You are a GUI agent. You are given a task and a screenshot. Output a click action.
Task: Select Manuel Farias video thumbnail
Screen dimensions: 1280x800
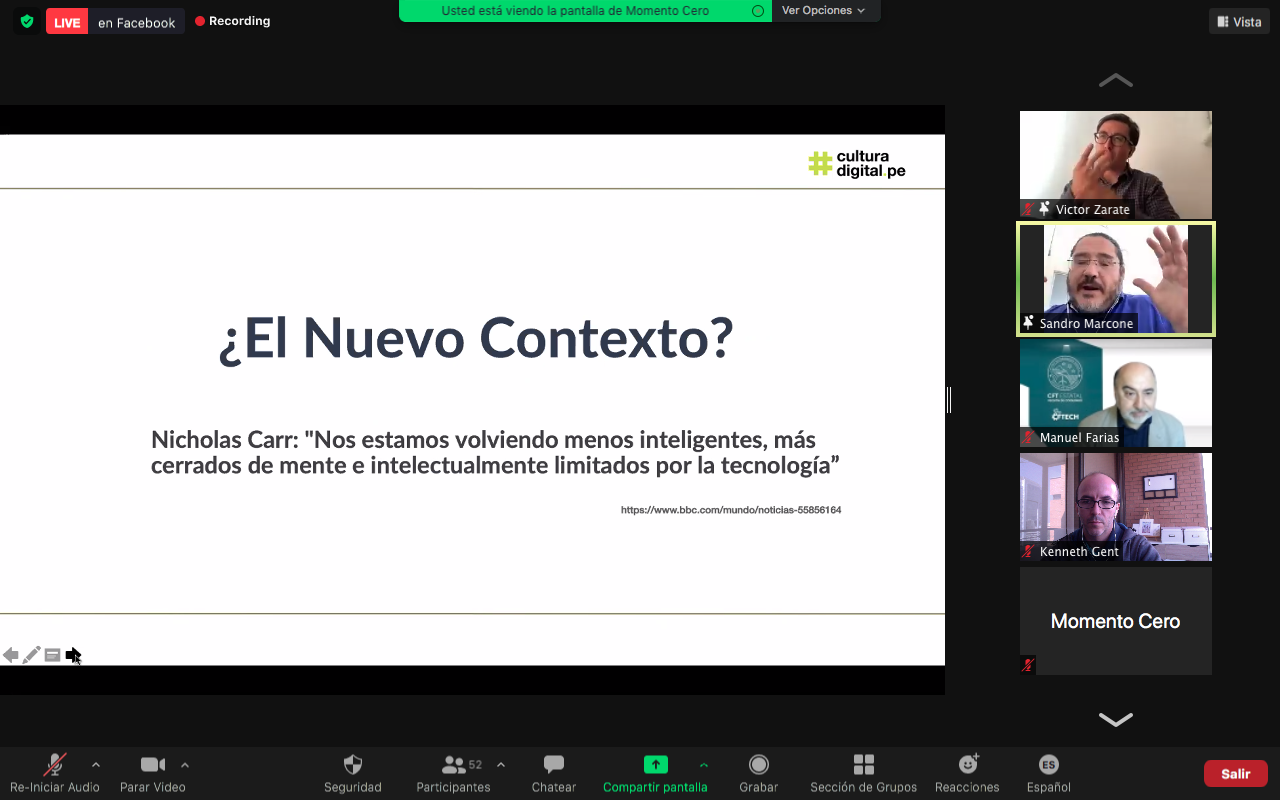(x=1115, y=393)
